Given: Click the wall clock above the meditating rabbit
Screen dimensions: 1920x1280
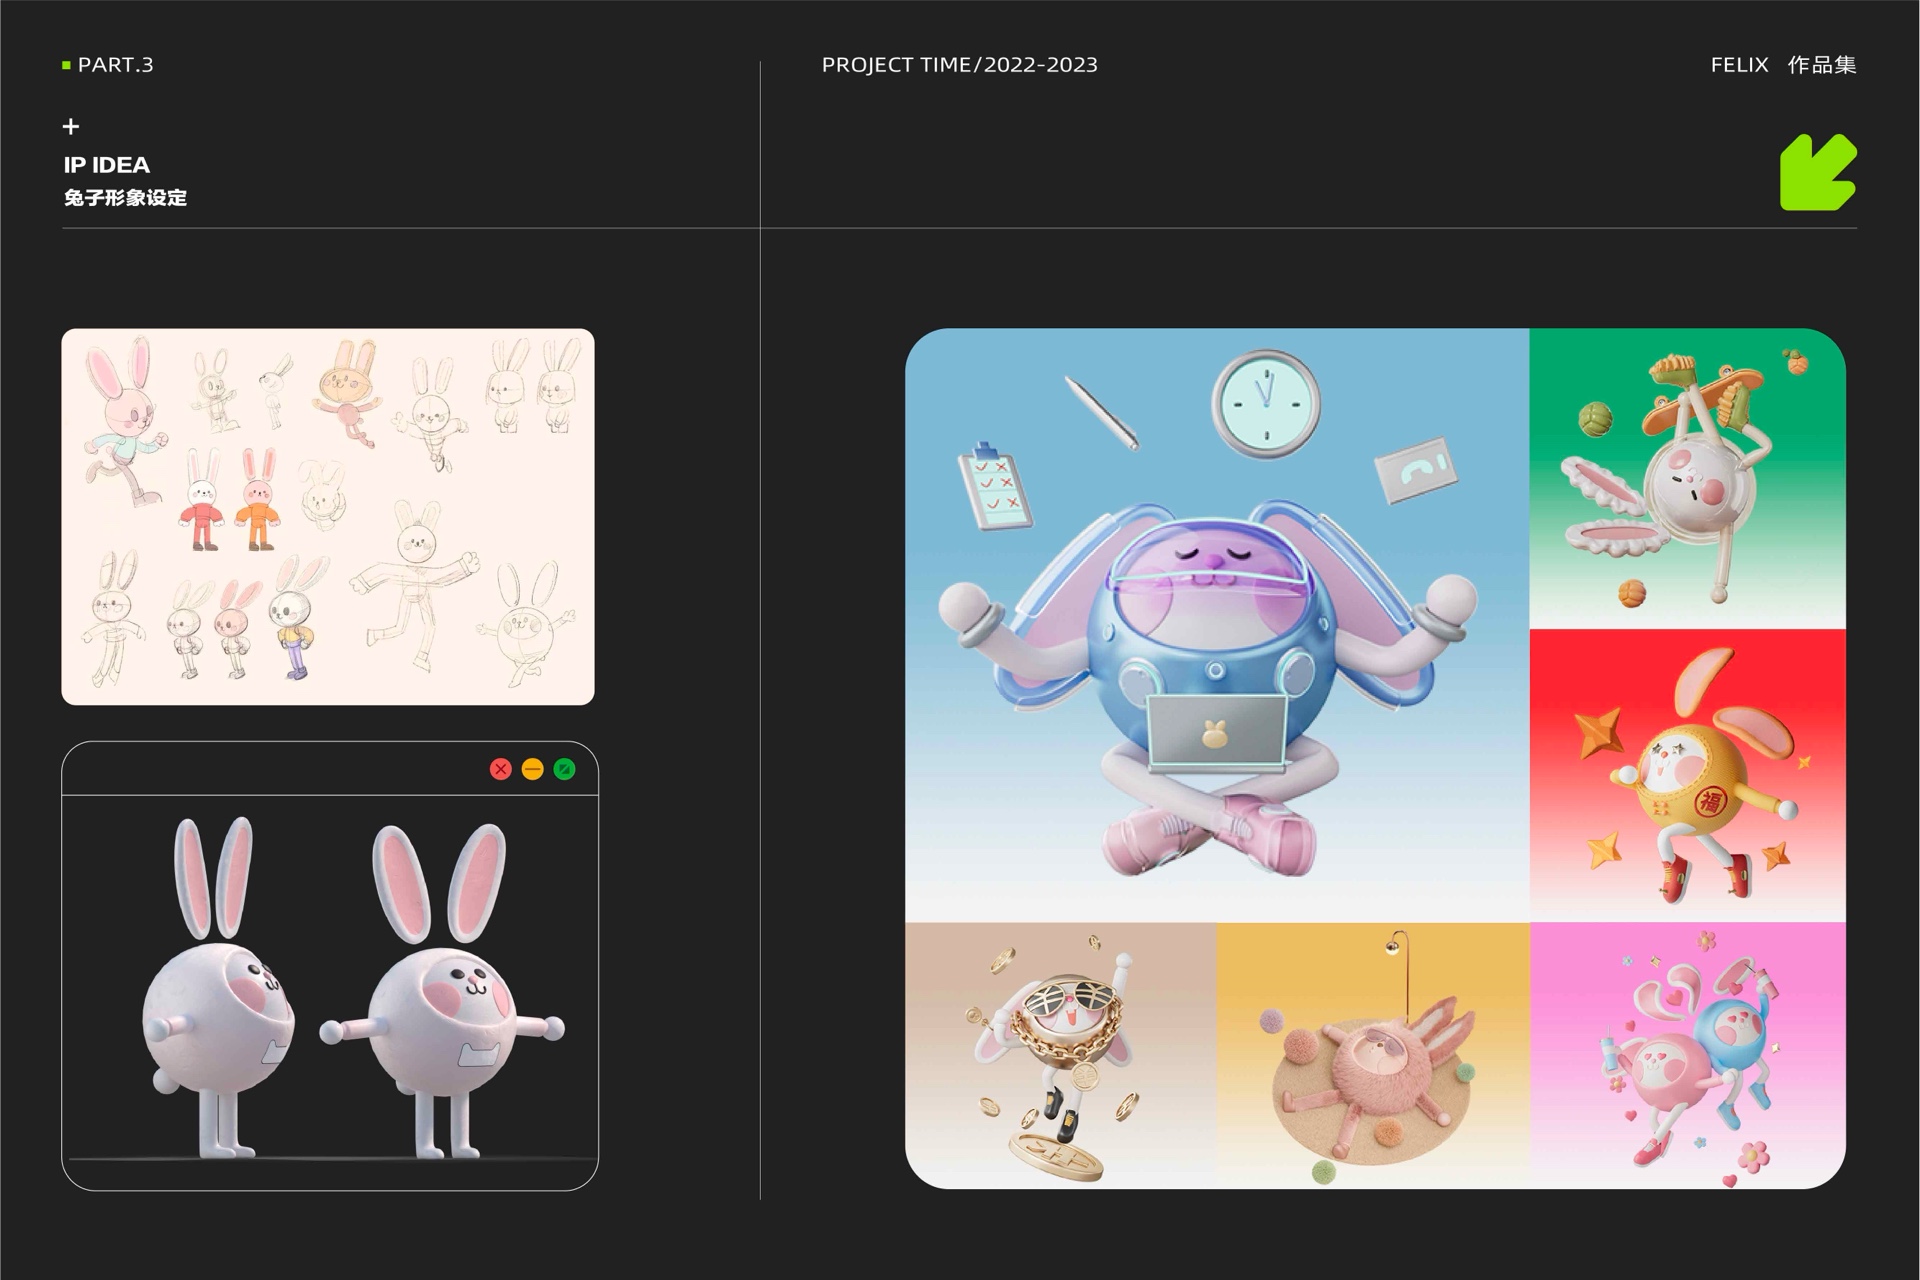Looking at the screenshot, I should tap(1265, 404).
